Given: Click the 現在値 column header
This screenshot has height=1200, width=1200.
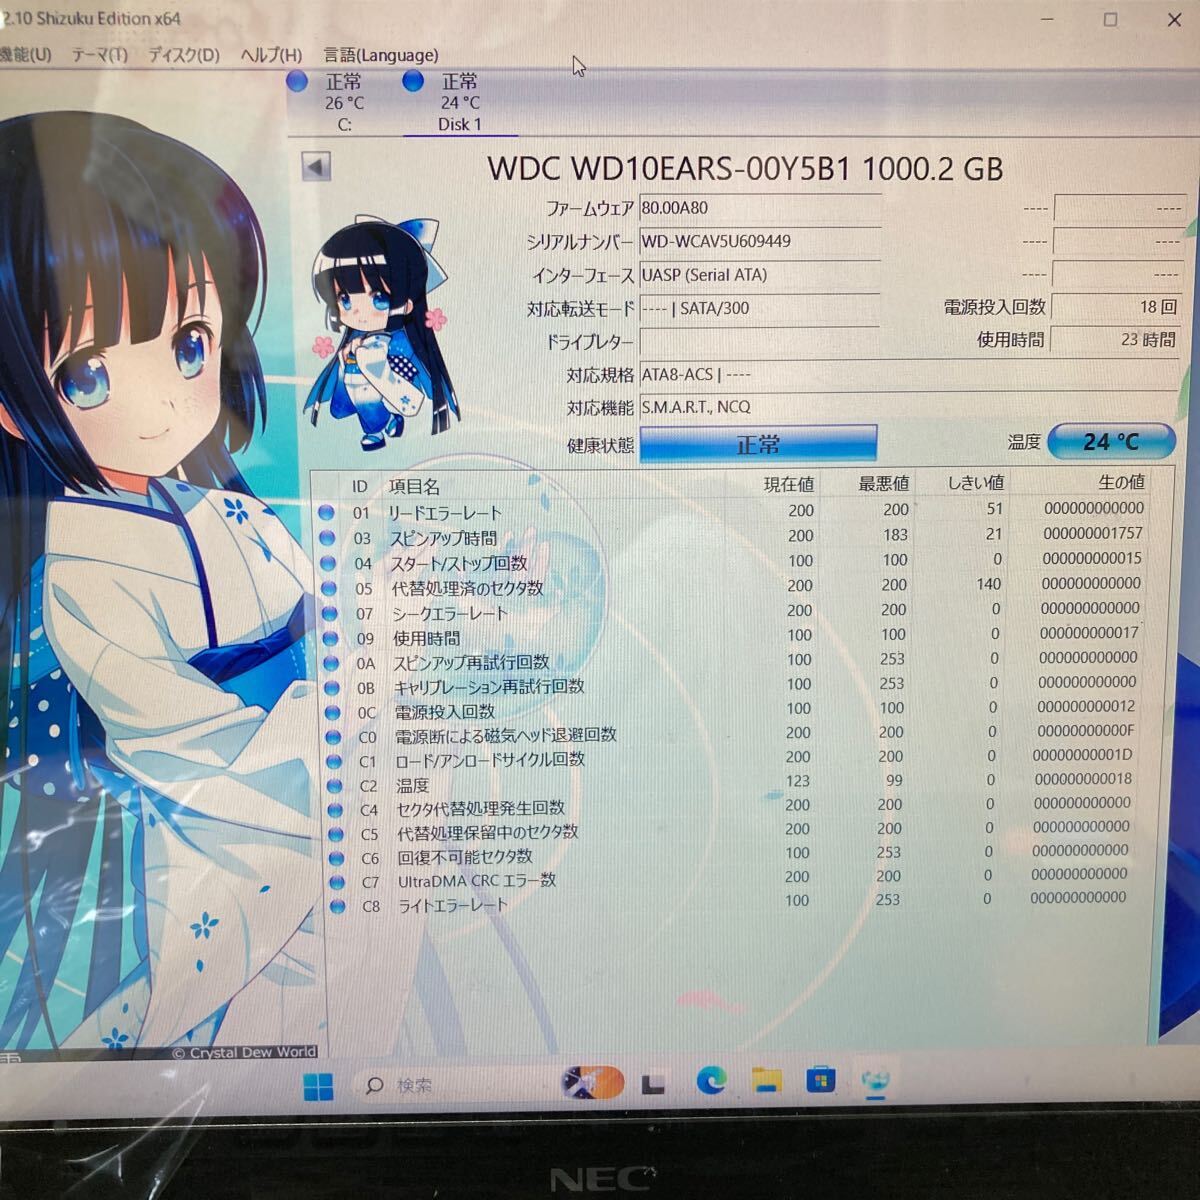Looking at the screenshot, I should click(x=789, y=484).
